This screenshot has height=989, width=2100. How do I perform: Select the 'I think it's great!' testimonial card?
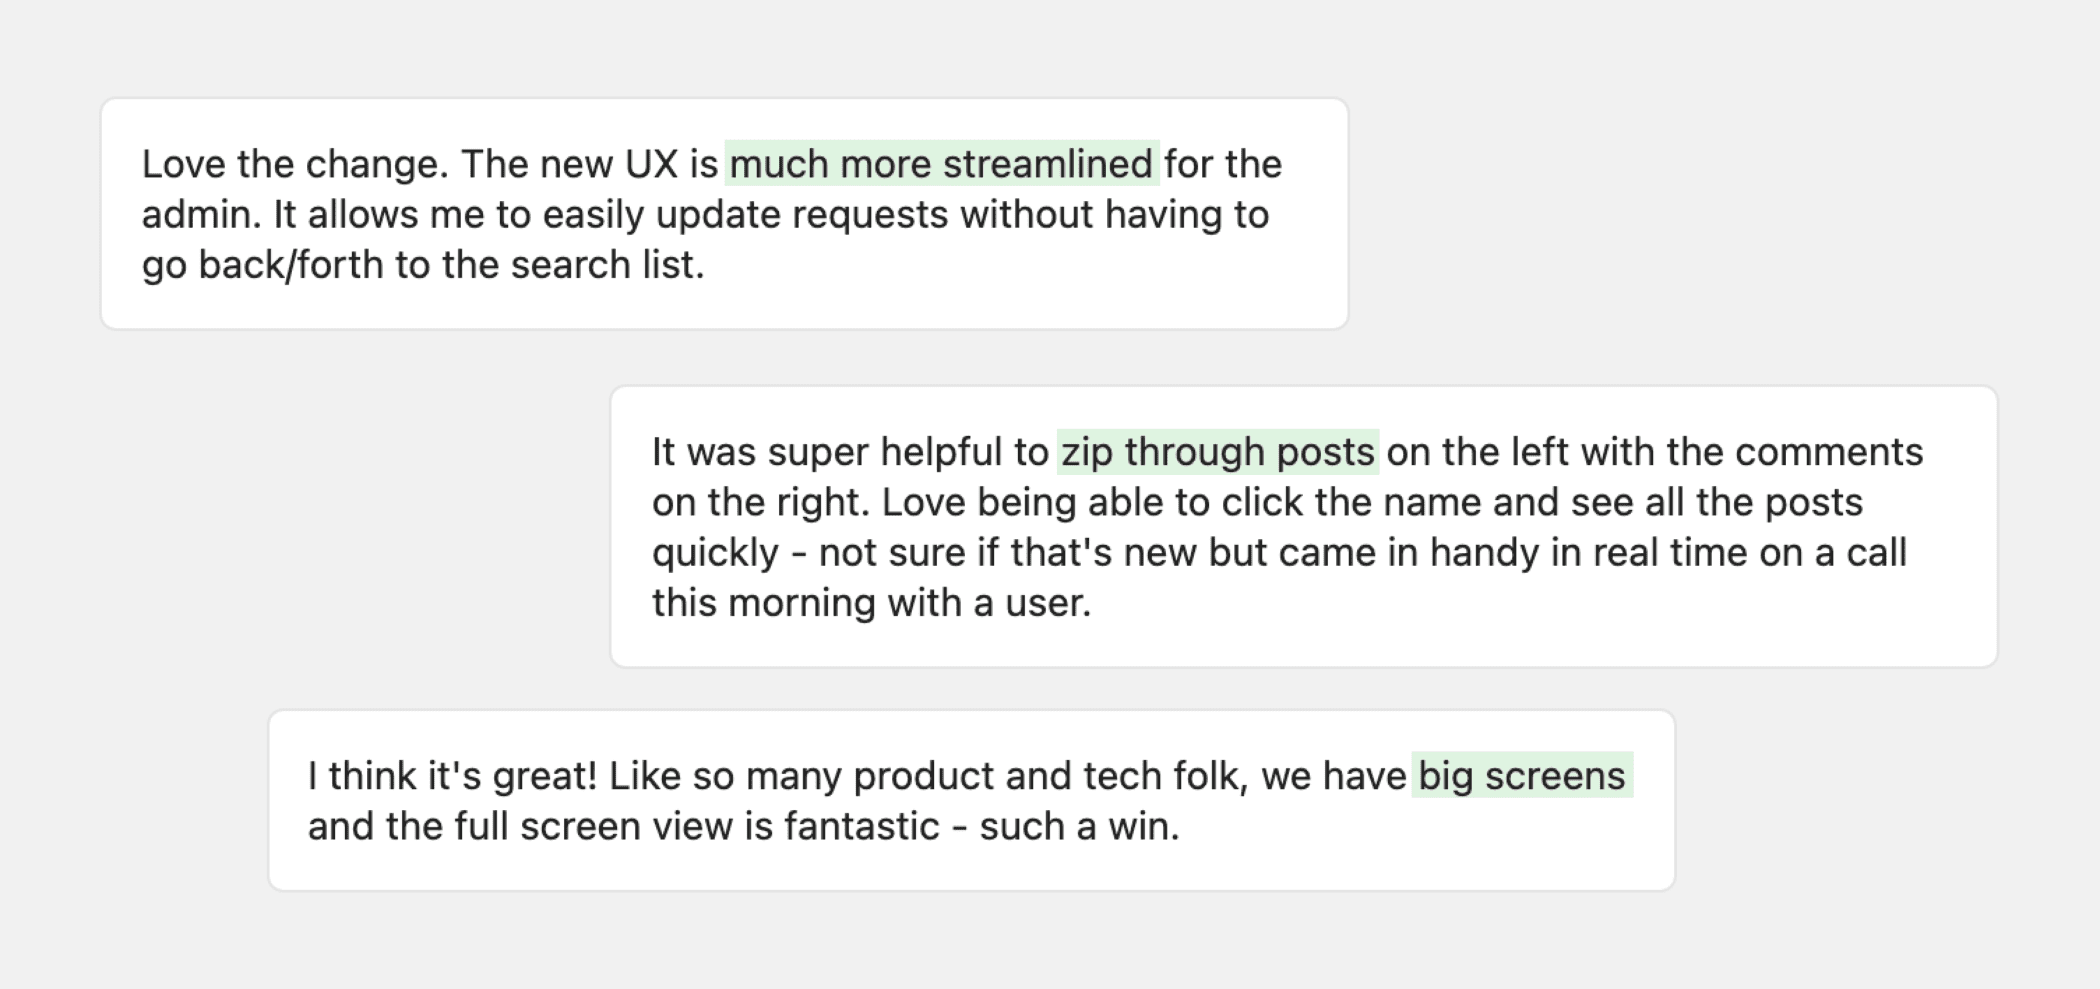tap(972, 800)
